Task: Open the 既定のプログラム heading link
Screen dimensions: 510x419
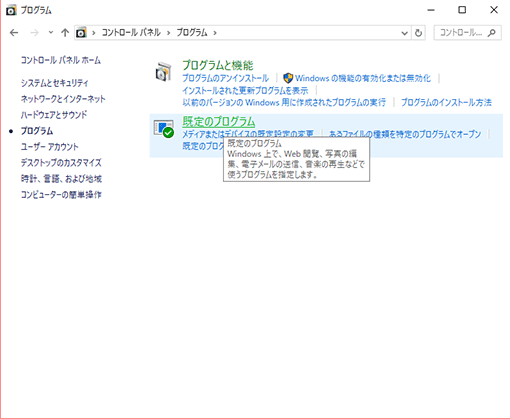Action: (x=219, y=122)
